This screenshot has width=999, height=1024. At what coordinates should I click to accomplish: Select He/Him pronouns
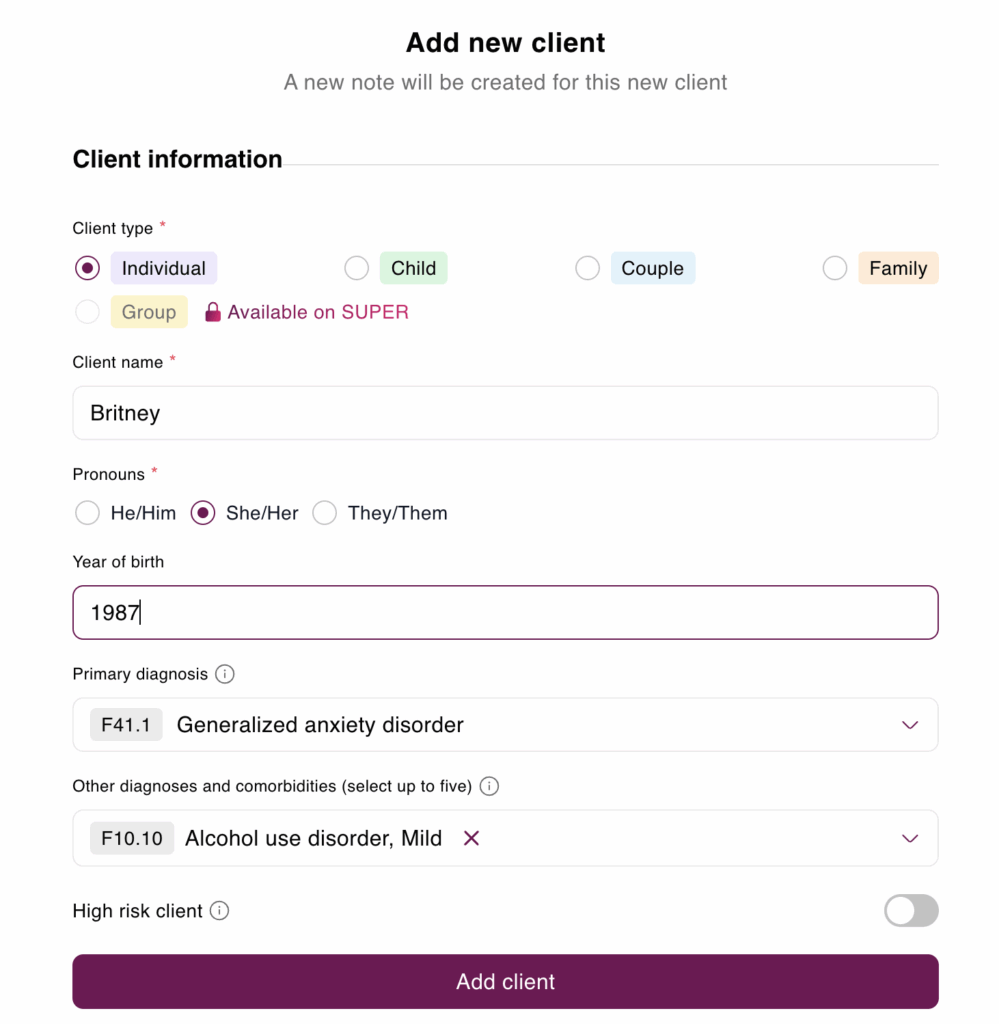[x=88, y=513]
